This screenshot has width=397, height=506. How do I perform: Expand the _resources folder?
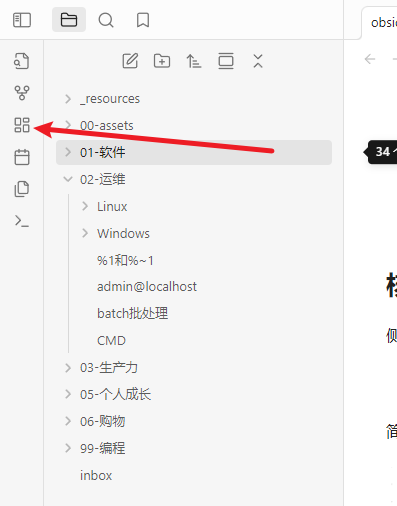(x=68, y=99)
